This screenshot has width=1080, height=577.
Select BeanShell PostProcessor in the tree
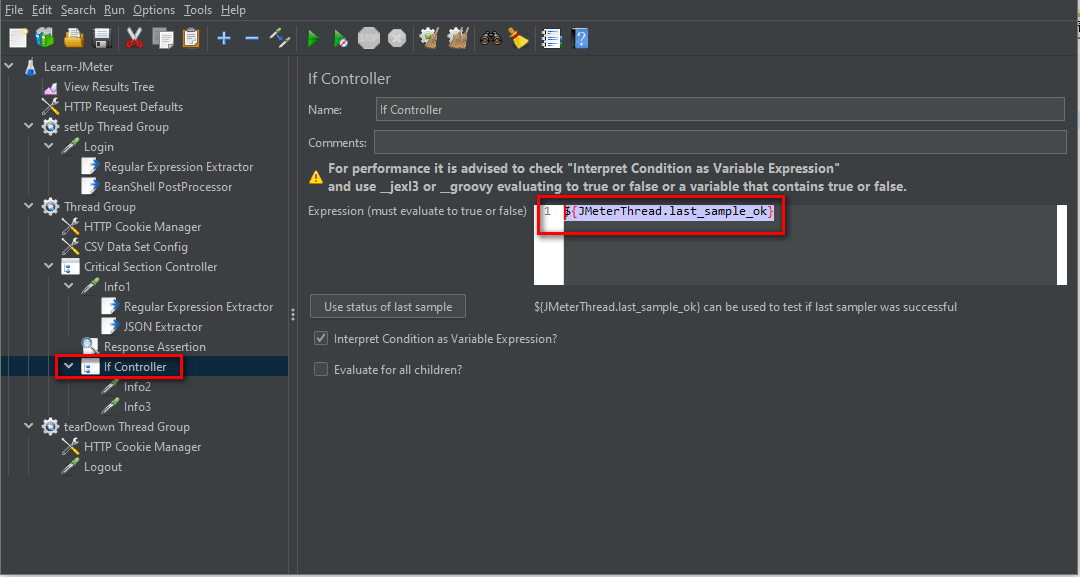(x=168, y=187)
